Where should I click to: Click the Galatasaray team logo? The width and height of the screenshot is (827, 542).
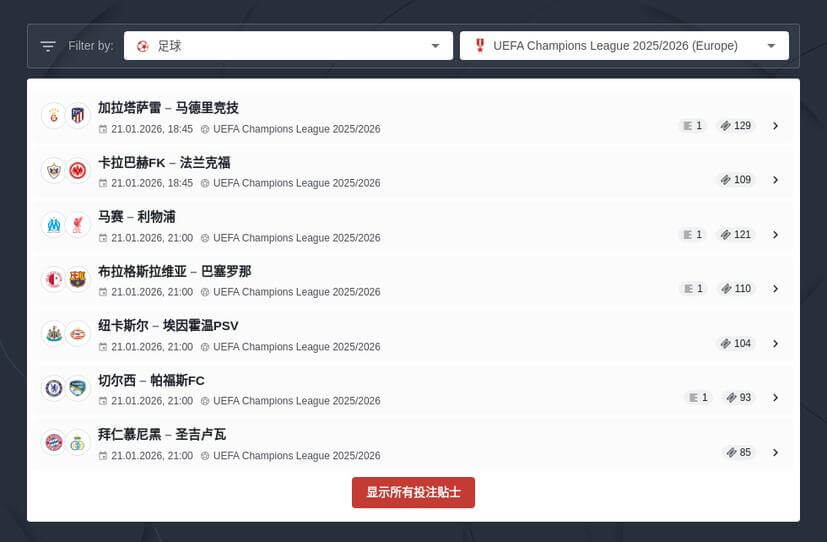(53, 116)
